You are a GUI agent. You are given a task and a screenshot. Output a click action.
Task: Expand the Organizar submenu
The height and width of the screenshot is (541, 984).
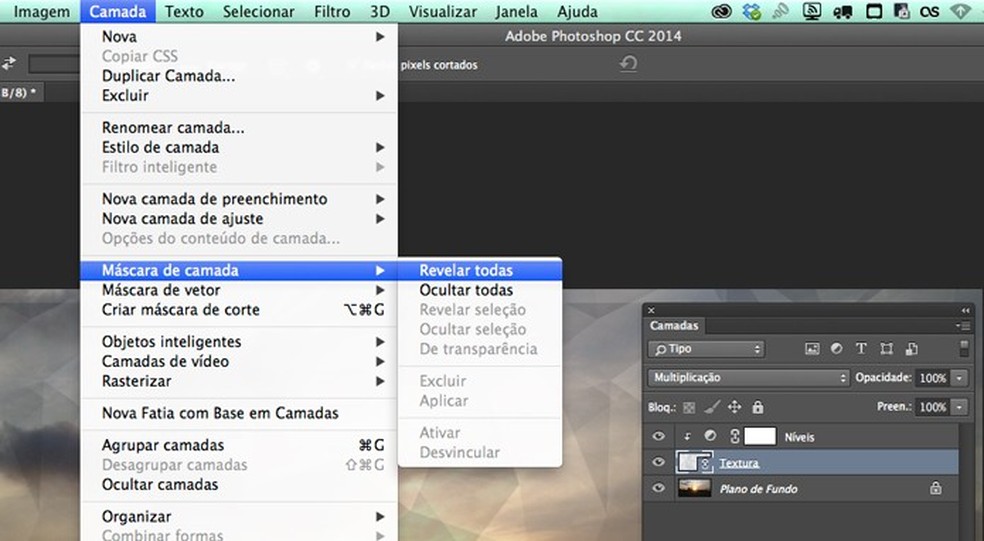pyautogui.click(x=239, y=517)
